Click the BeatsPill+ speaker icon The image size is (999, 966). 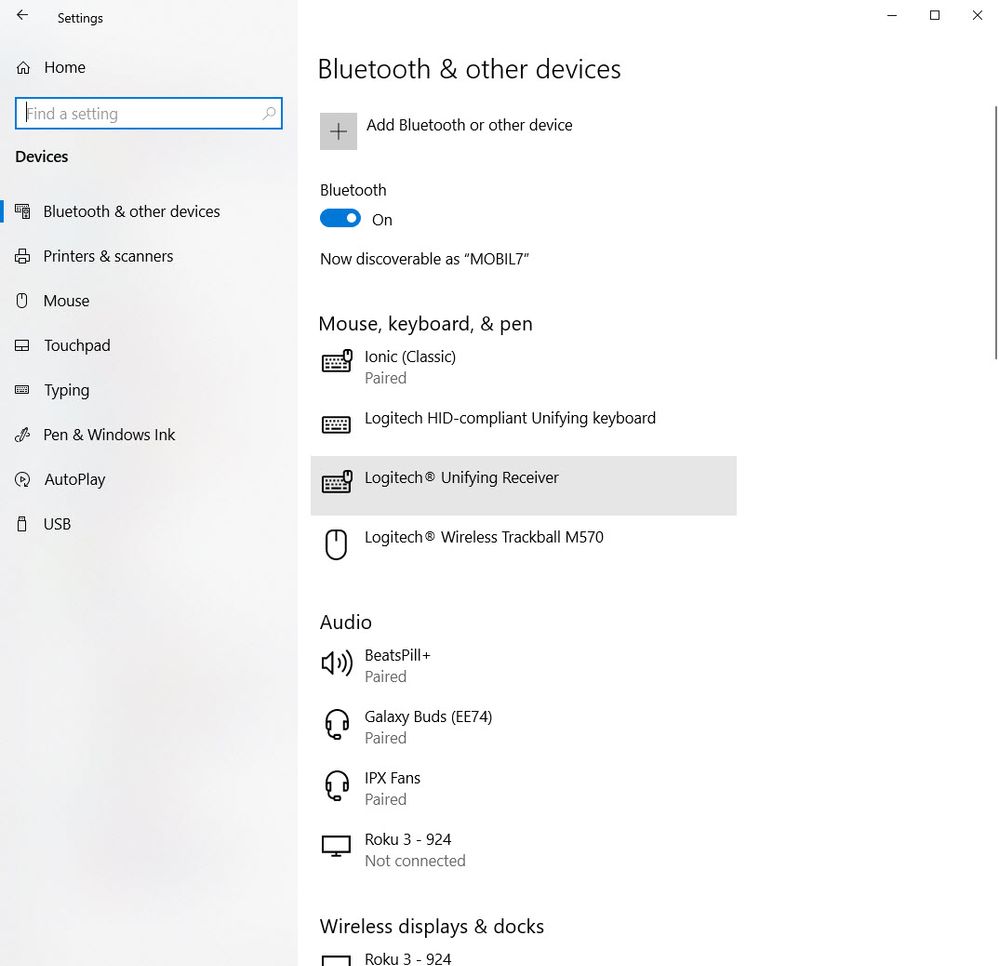(336, 663)
